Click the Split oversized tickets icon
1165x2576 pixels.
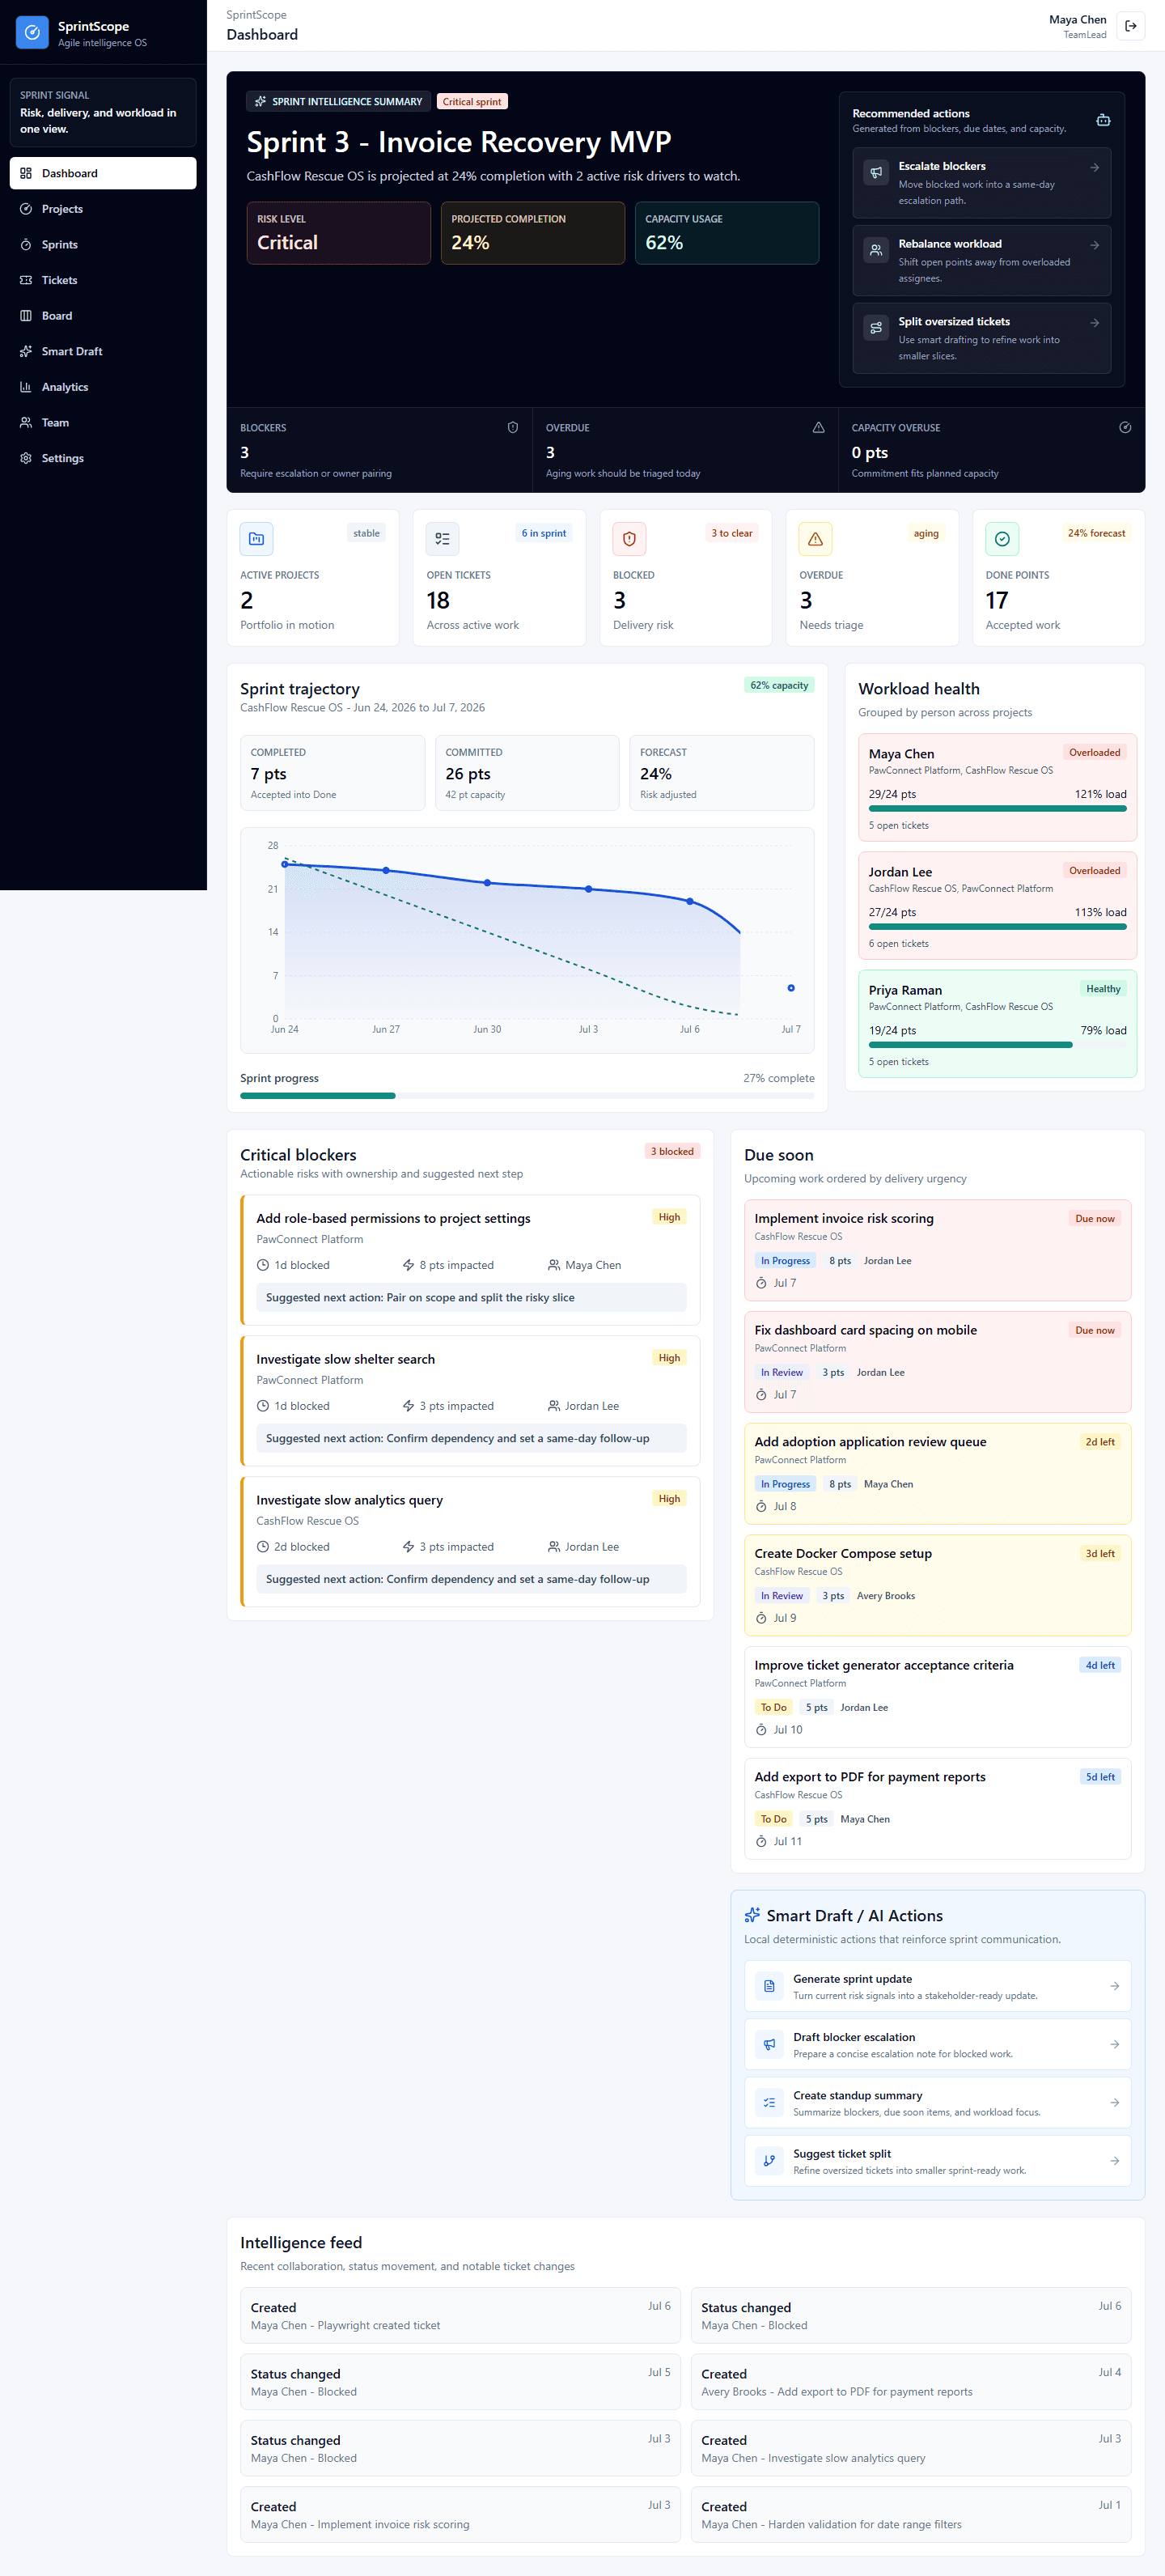point(876,327)
